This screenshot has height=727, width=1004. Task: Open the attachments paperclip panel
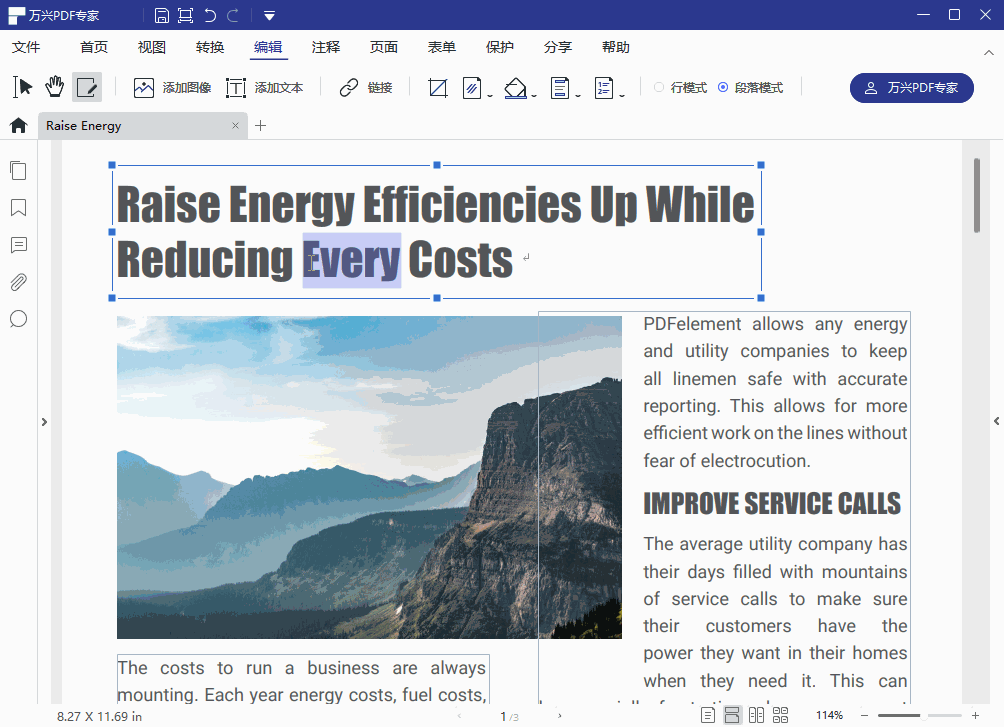(18, 282)
